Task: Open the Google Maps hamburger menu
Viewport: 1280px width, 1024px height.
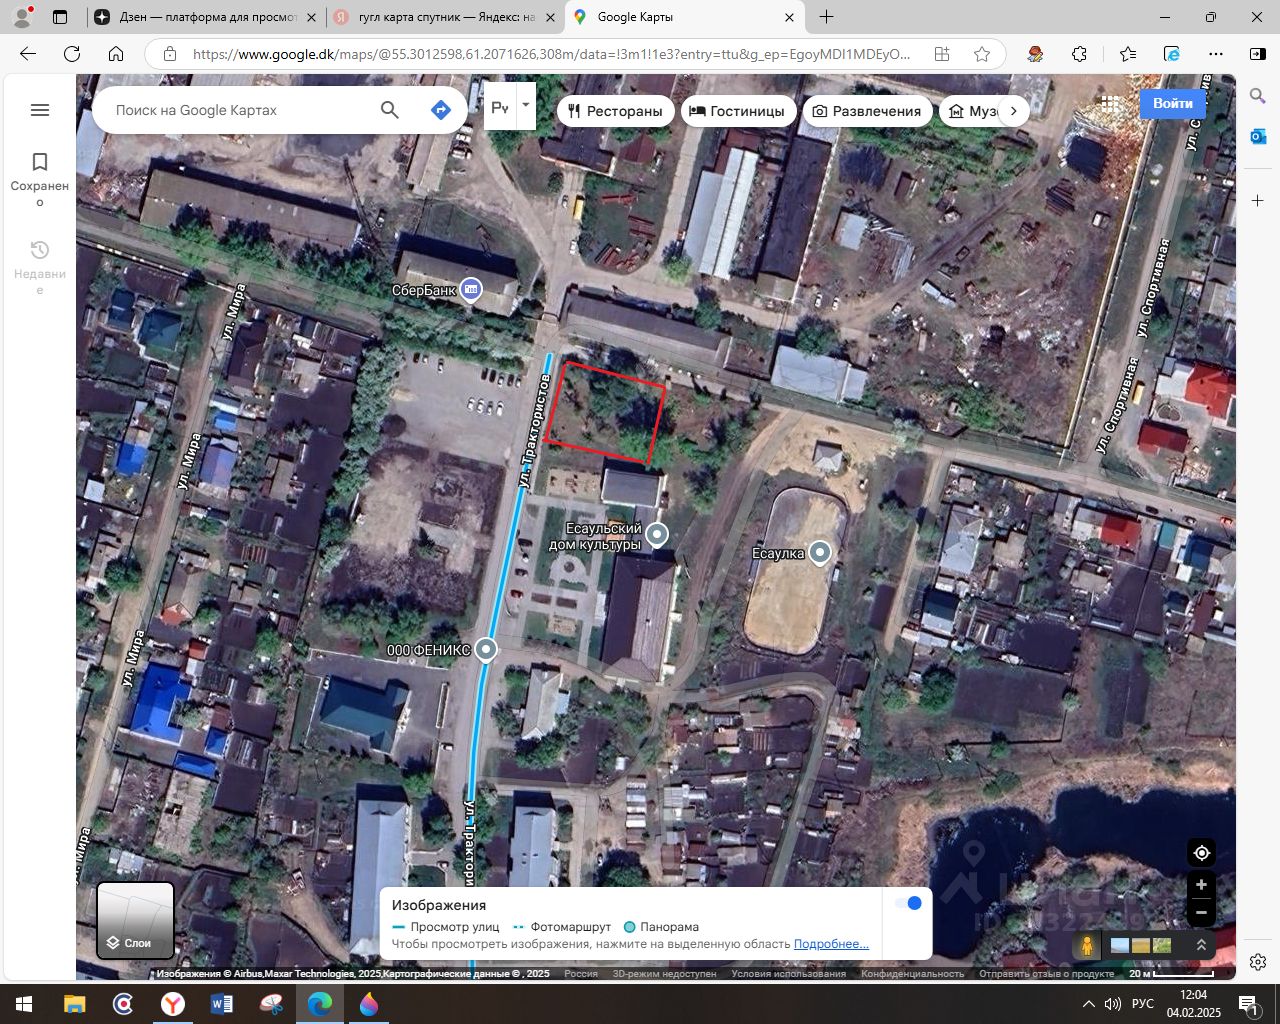Action: click(40, 110)
